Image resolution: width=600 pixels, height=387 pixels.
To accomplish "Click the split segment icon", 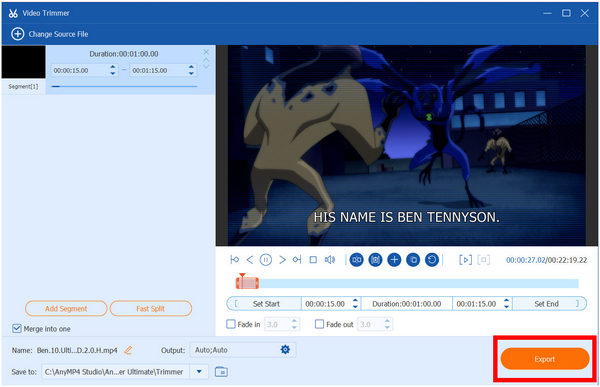I will coord(356,260).
